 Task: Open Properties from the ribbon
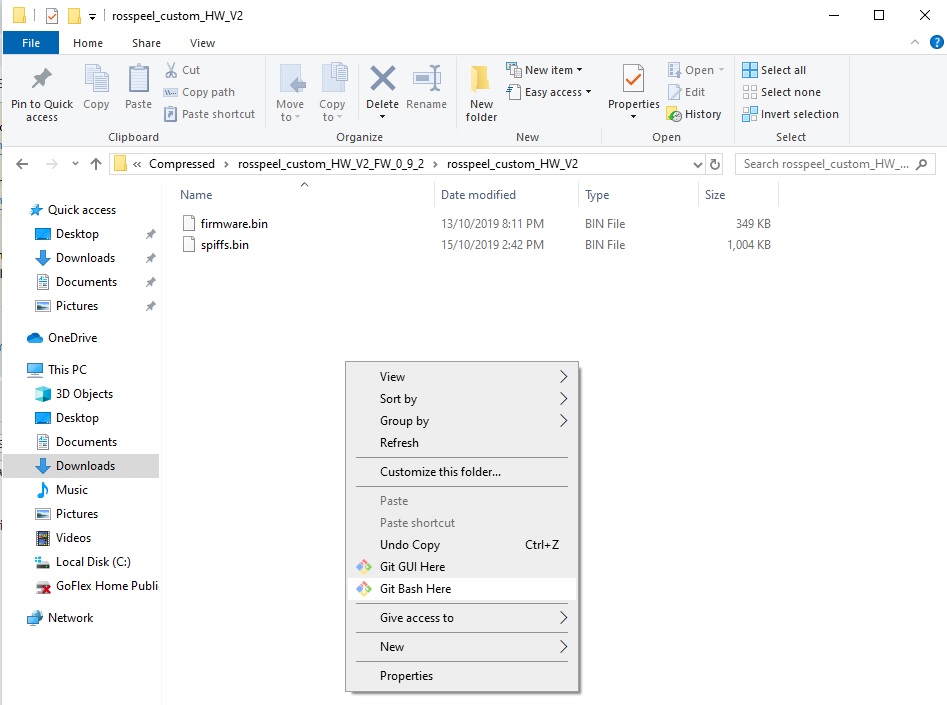[x=633, y=80]
